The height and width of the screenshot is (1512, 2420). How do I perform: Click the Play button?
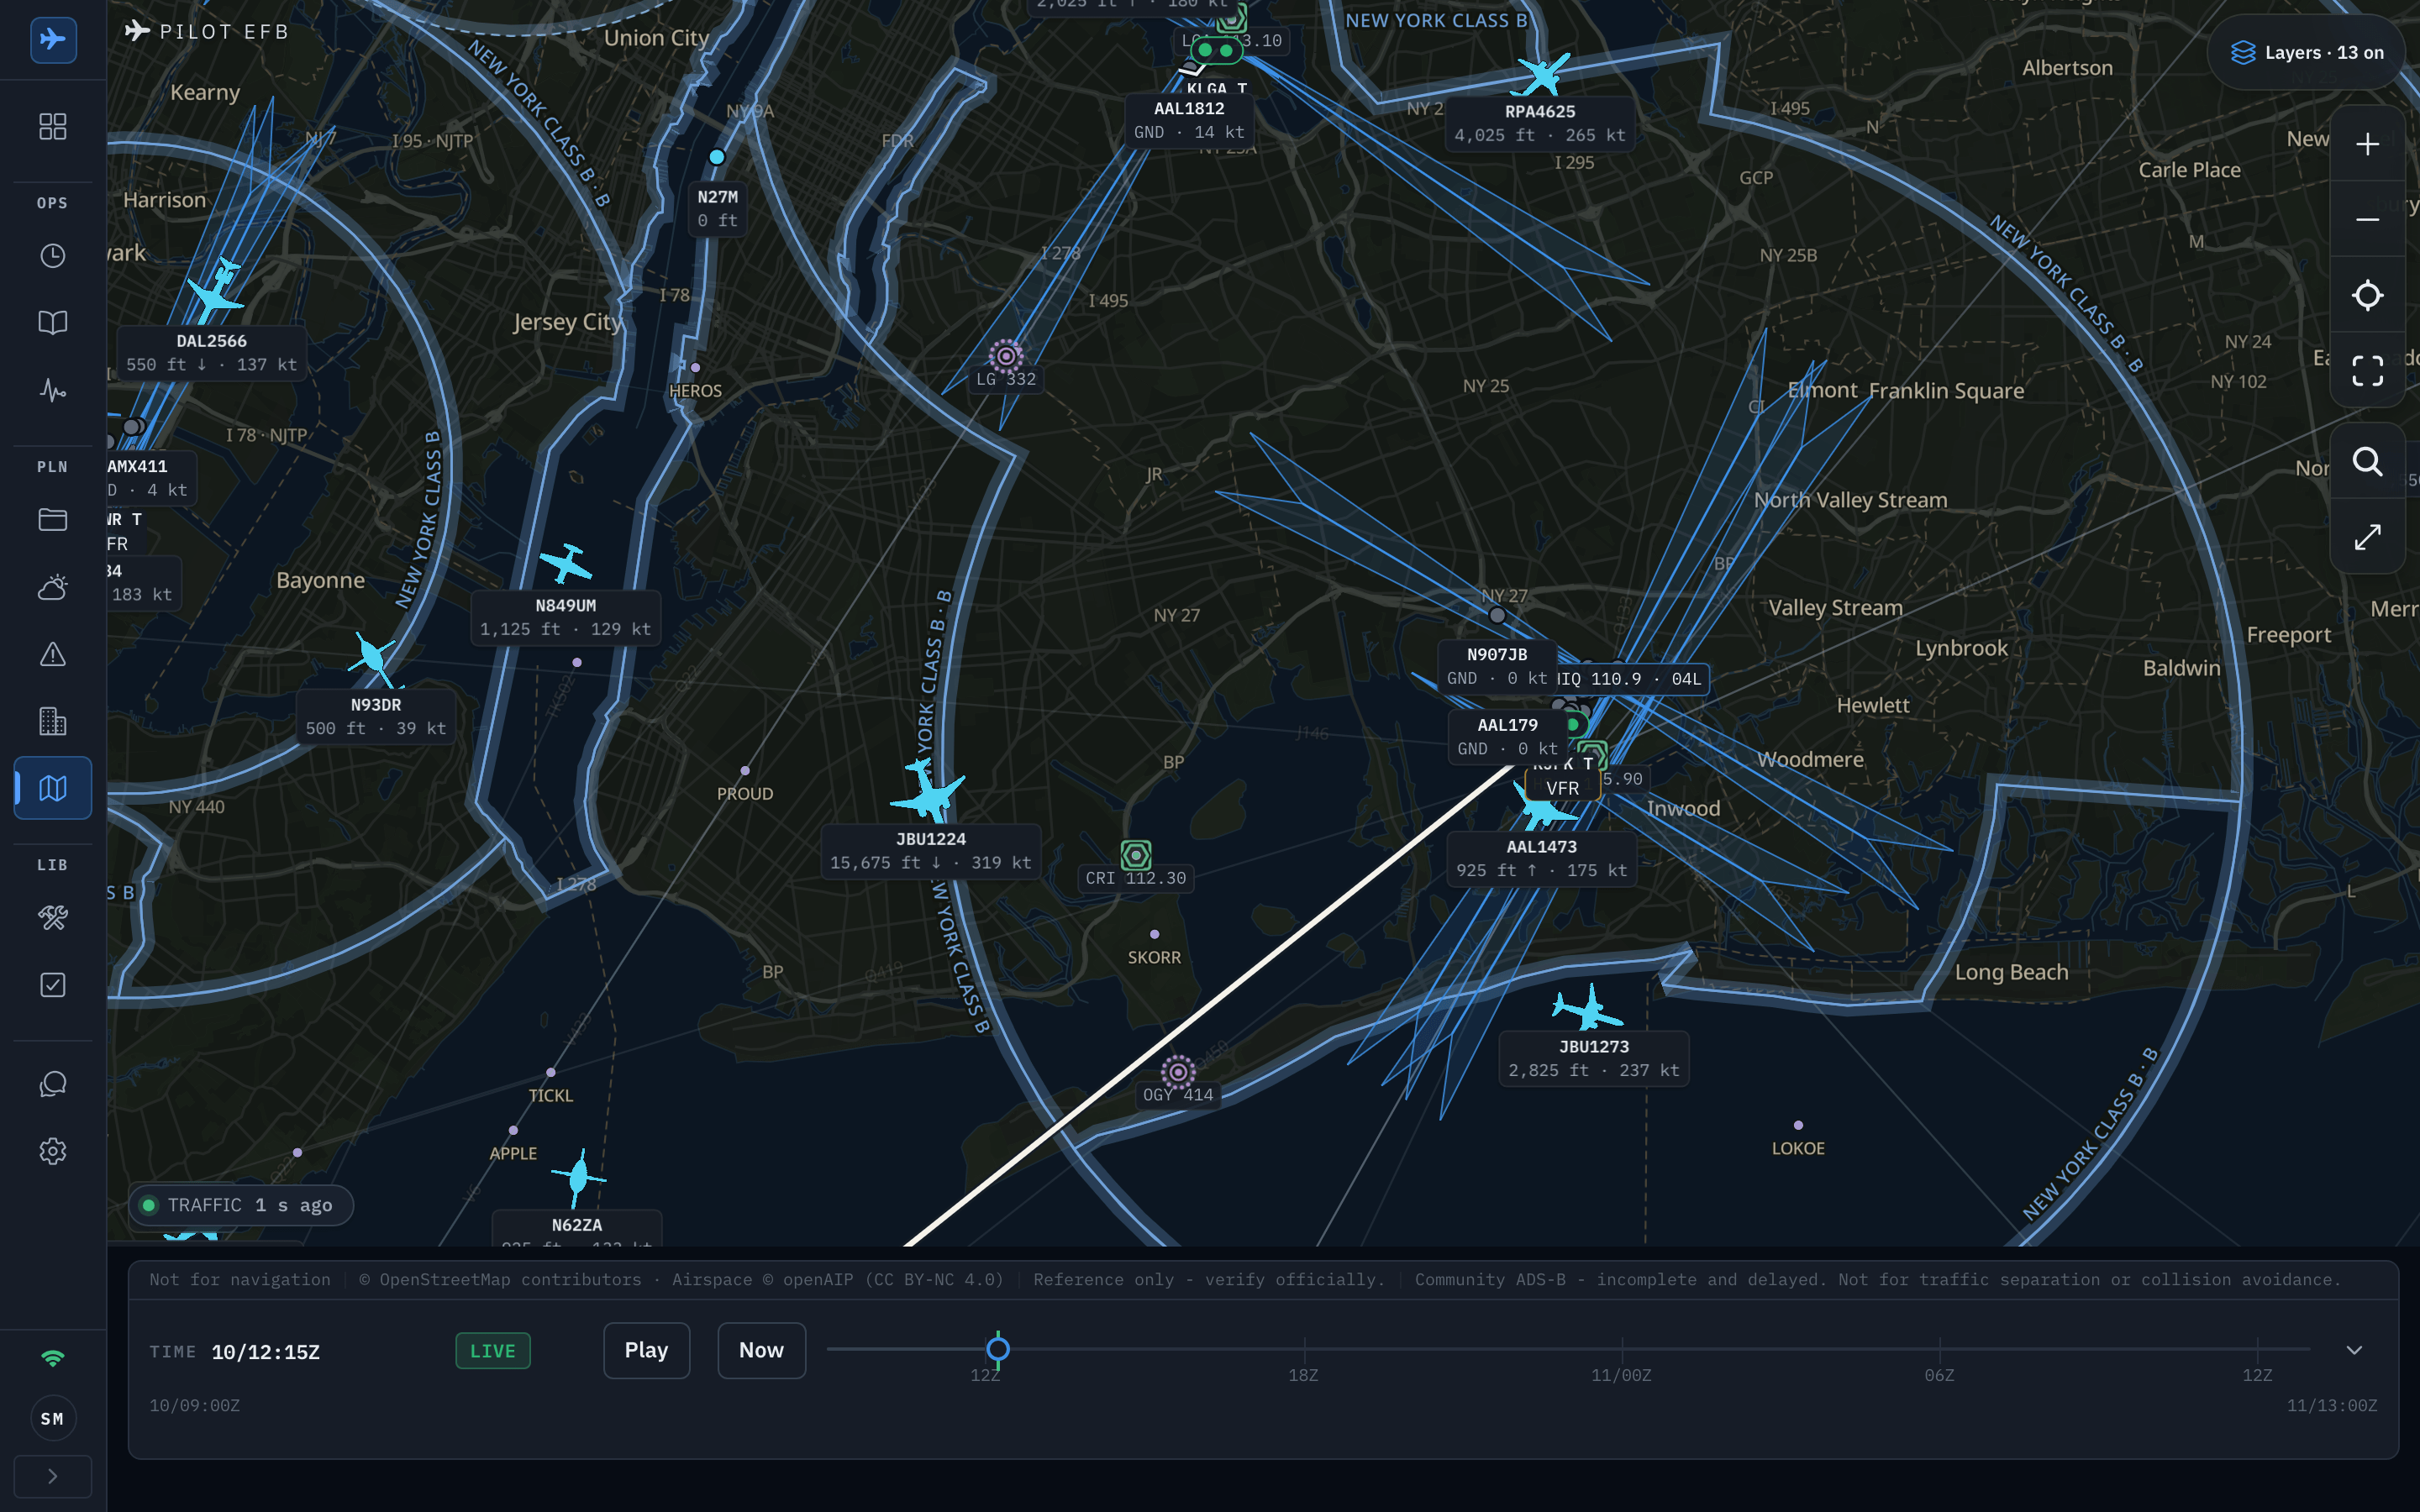(646, 1350)
